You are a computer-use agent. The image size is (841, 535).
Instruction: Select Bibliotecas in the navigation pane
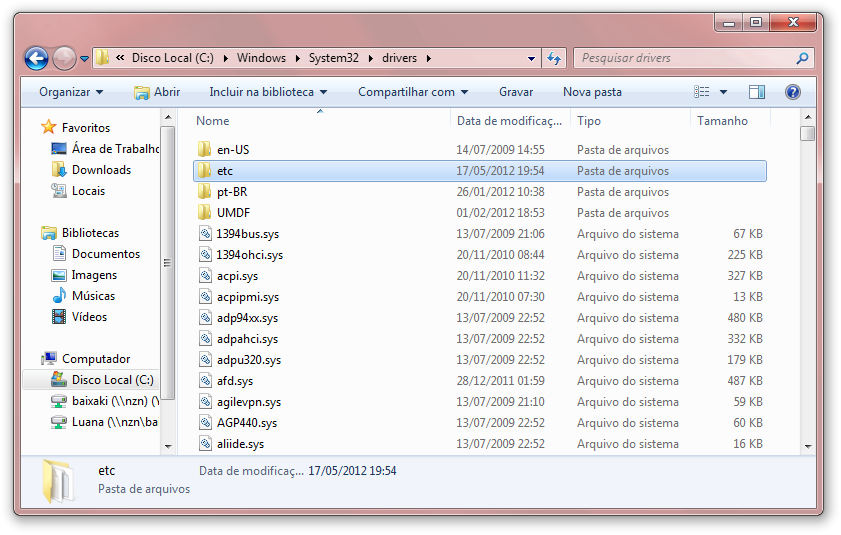click(x=90, y=233)
